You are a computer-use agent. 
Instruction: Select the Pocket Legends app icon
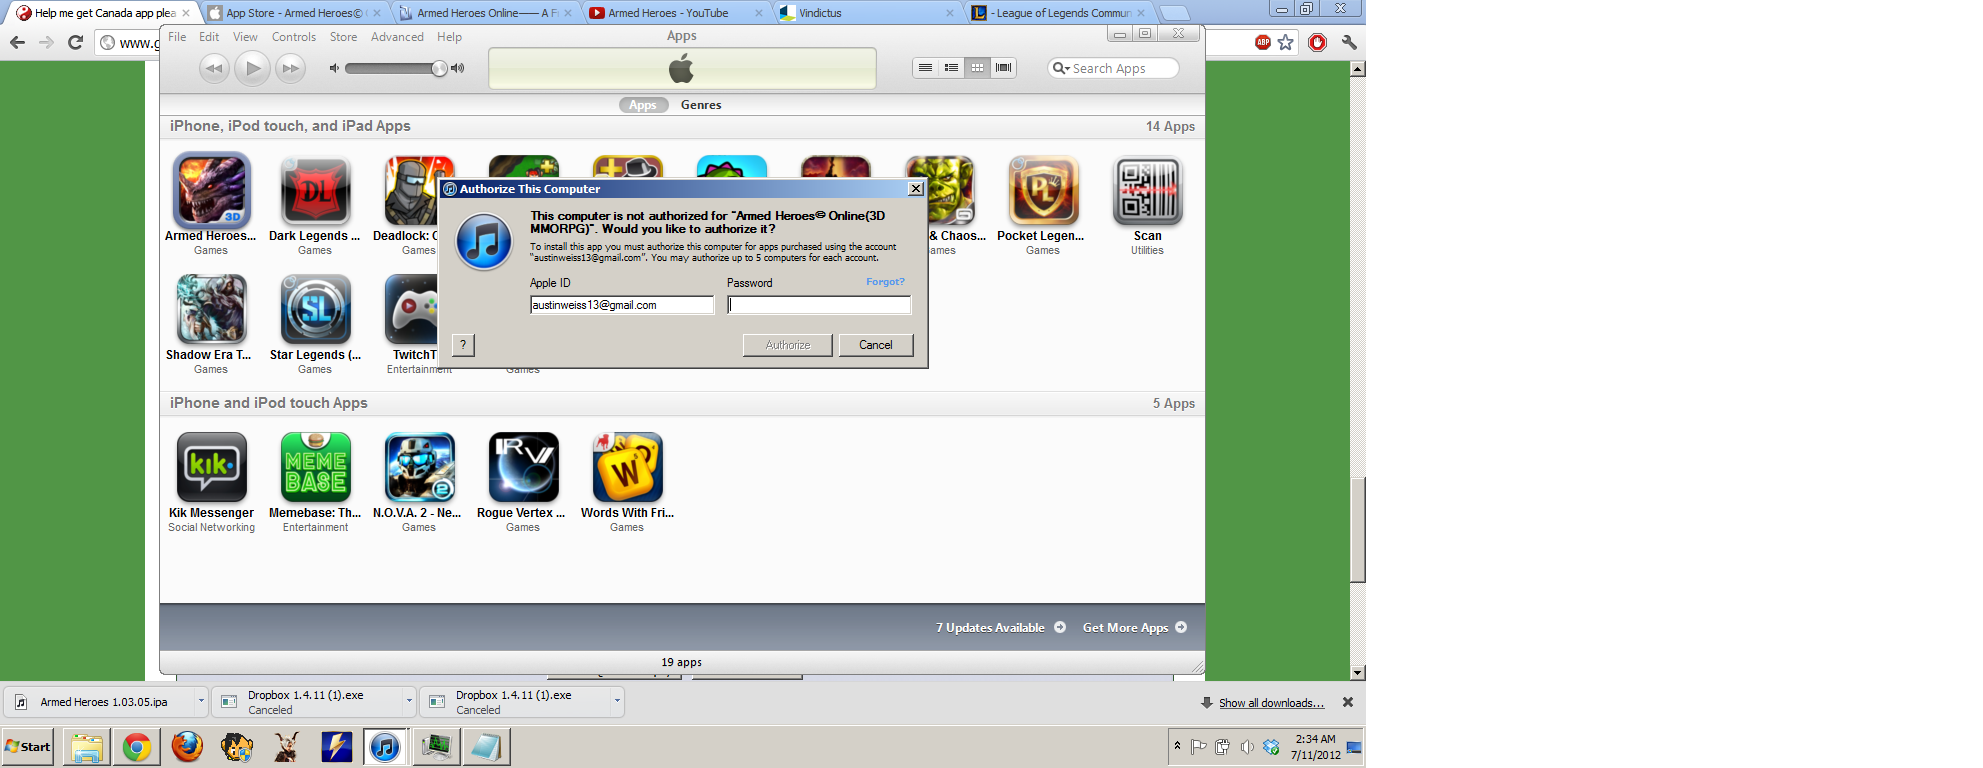1043,190
